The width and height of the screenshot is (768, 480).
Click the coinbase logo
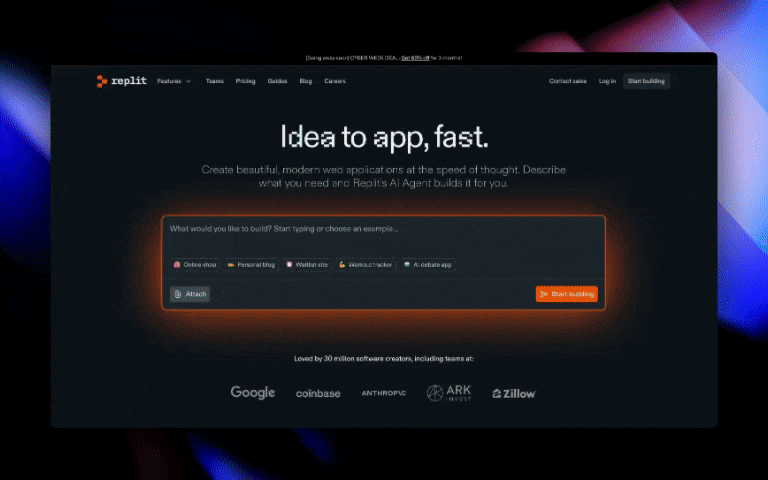[x=318, y=393]
